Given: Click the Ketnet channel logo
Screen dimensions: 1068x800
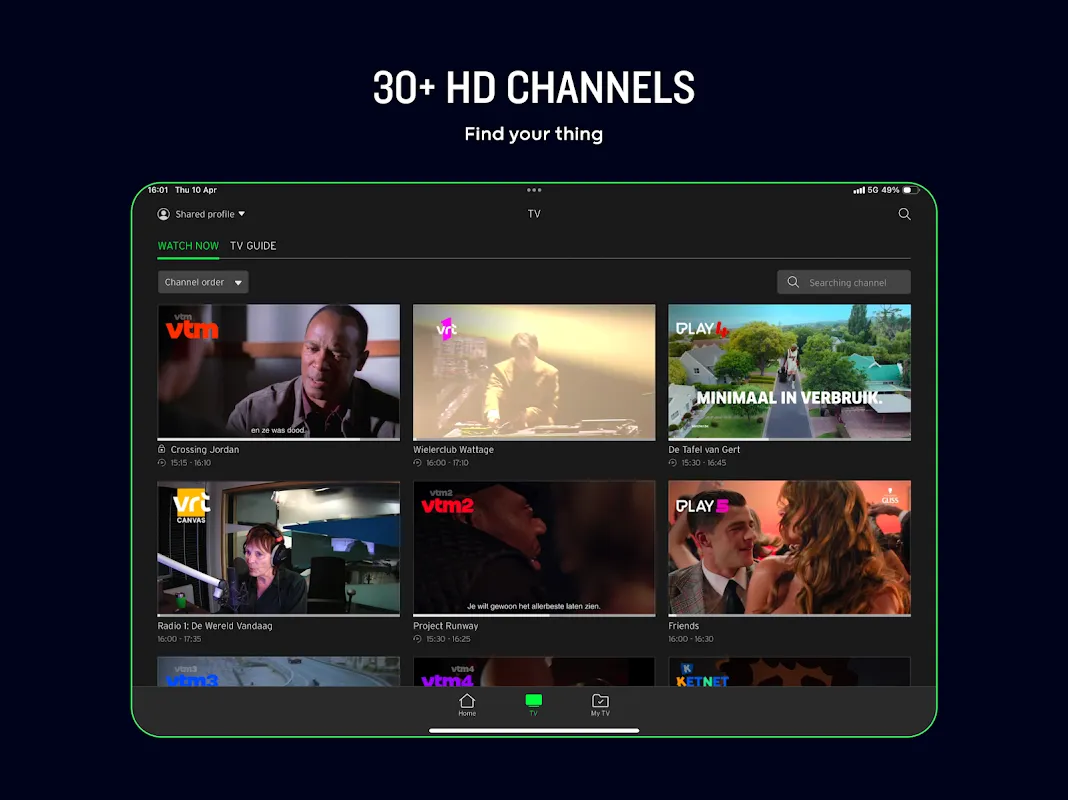Looking at the screenshot, I should pos(702,676).
